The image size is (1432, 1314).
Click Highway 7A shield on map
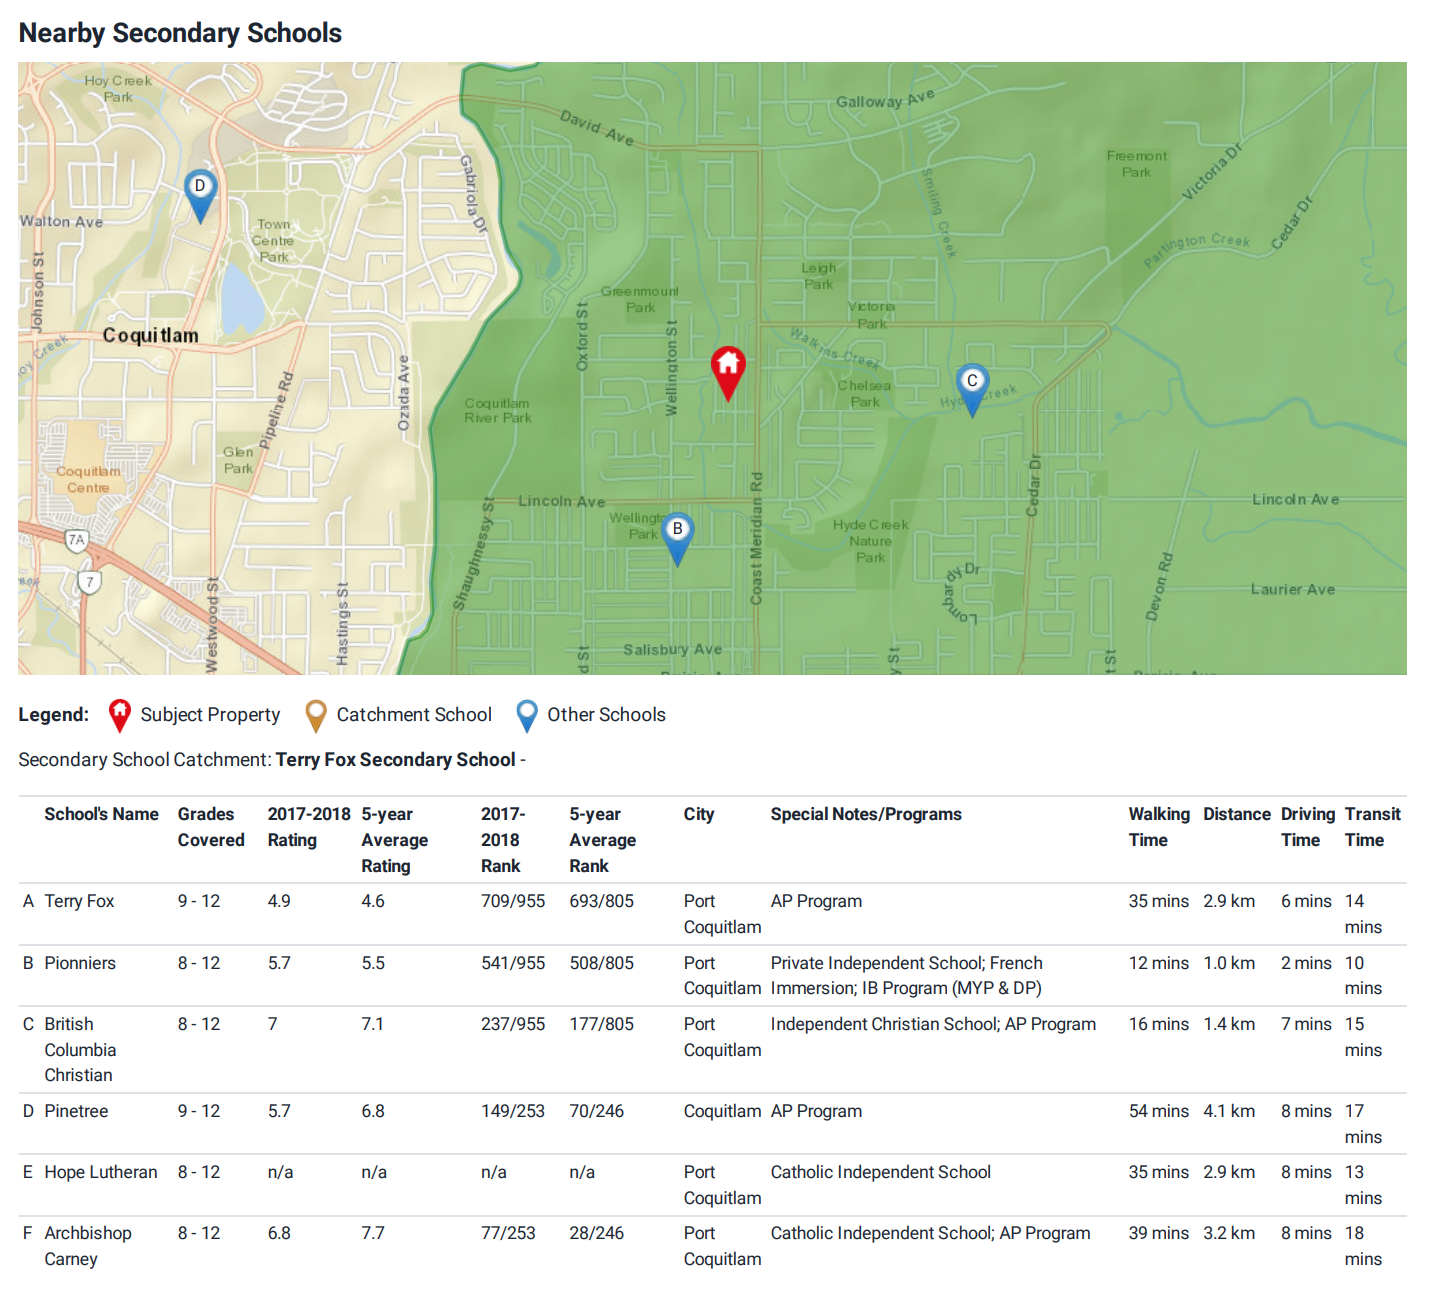tap(76, 540)
